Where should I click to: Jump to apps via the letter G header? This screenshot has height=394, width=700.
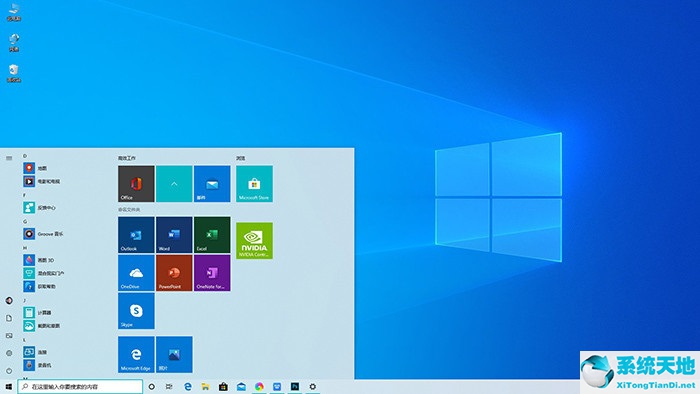pyautogui.click(x=25, y=221)
